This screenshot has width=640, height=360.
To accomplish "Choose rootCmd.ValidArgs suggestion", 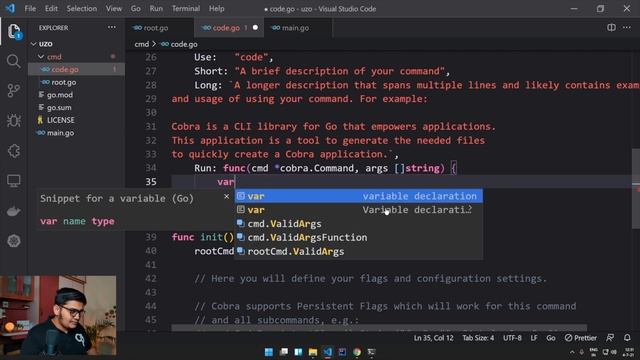I will 358,251.
